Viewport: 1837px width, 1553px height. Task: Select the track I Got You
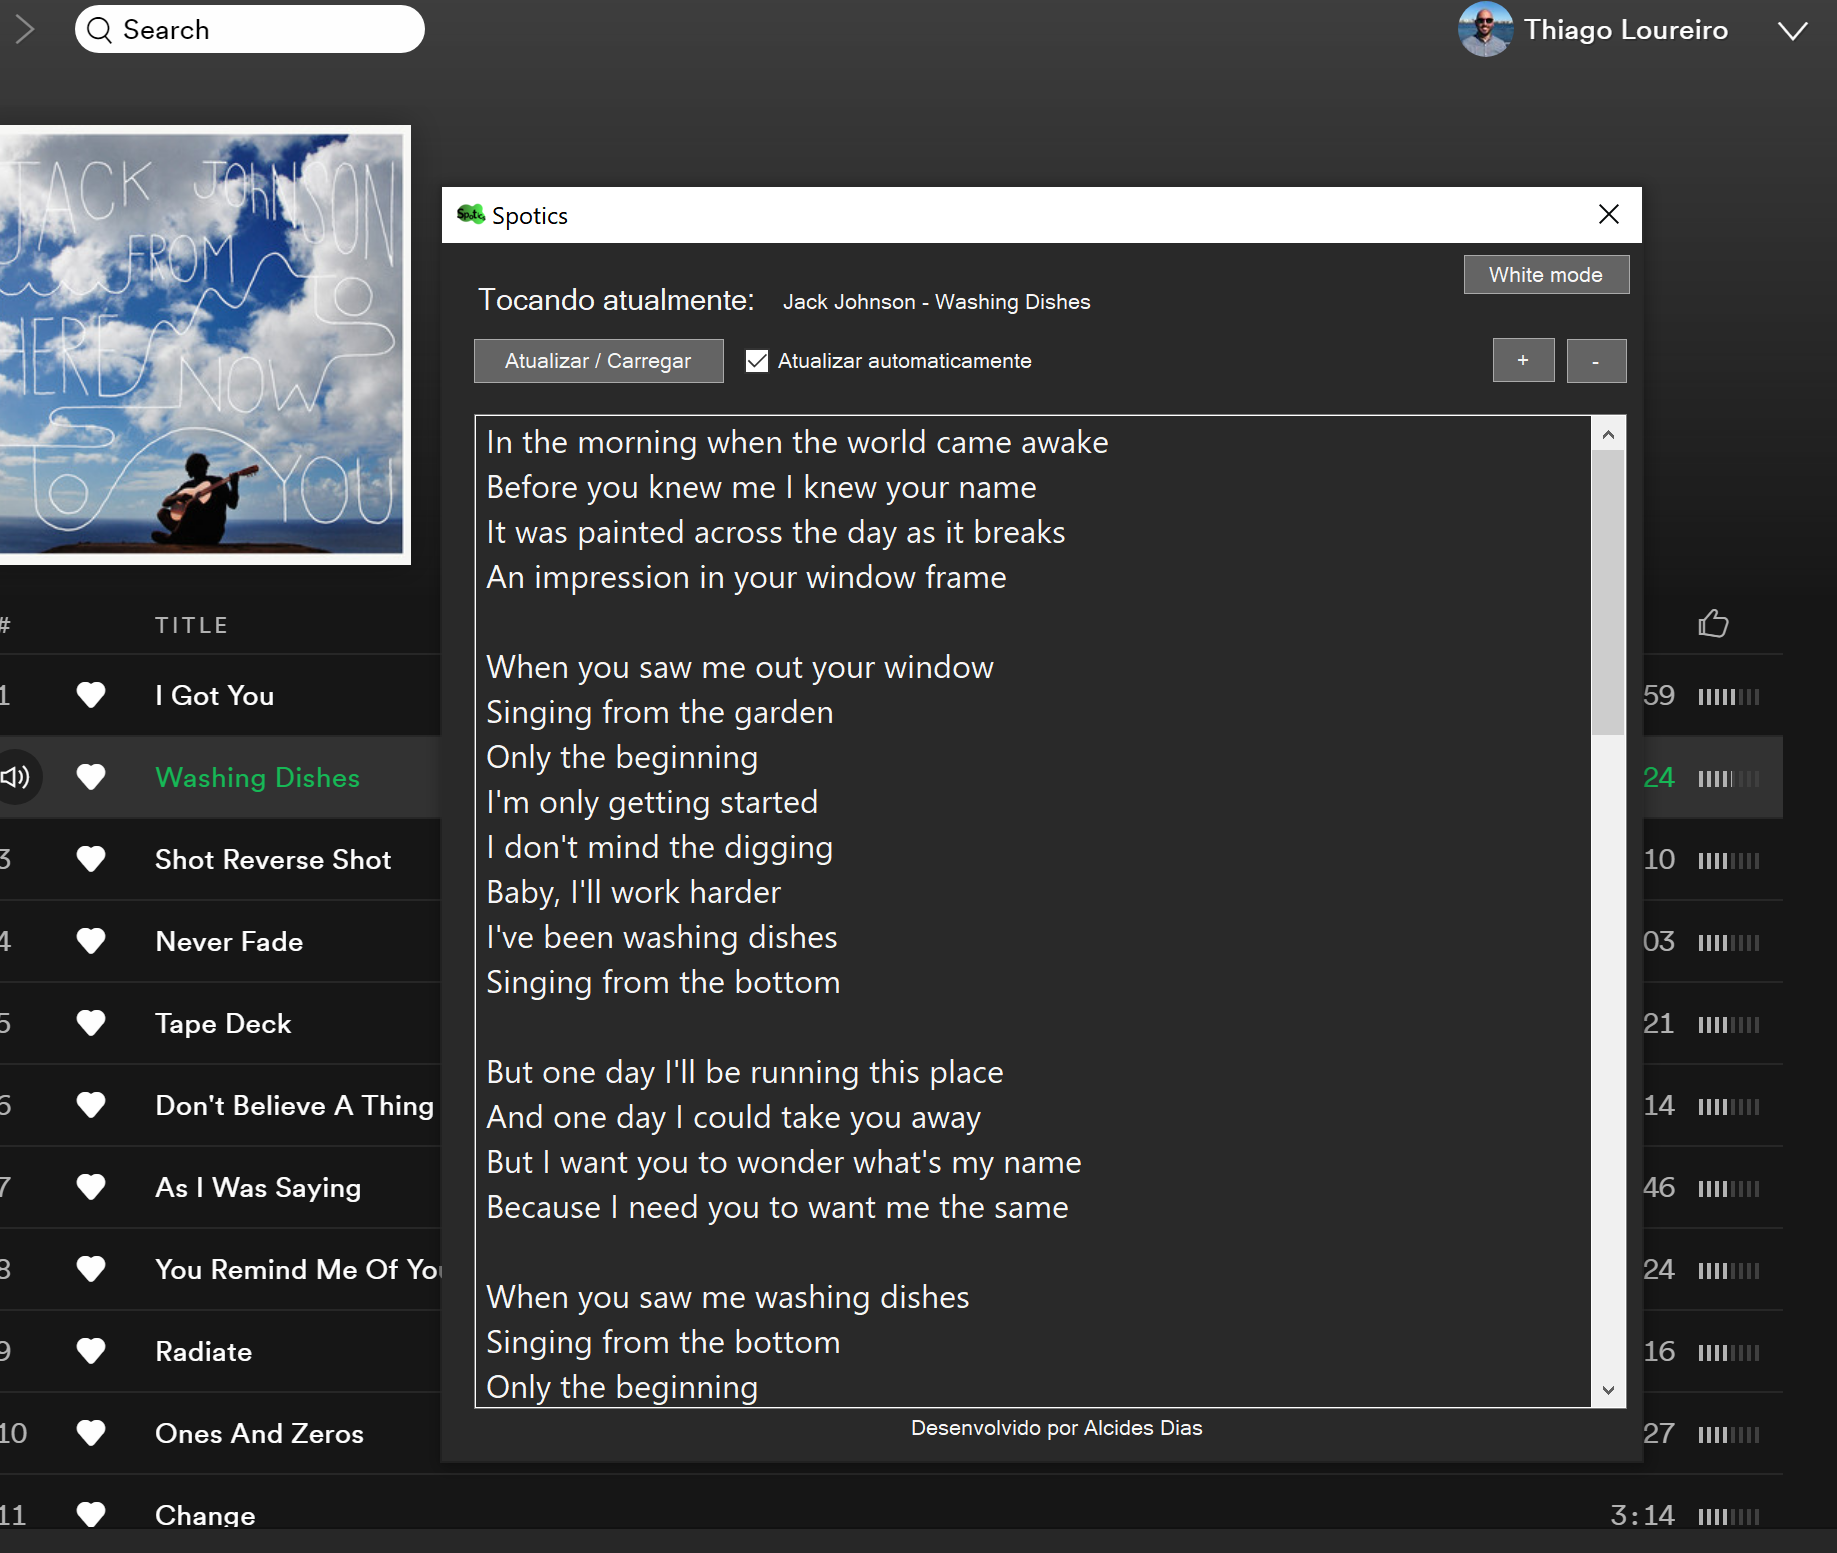(214, 695)
